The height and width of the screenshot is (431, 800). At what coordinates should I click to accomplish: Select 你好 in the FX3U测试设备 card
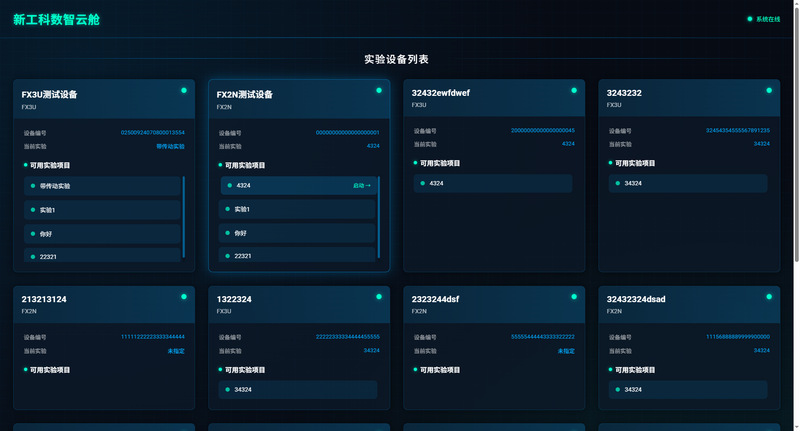coord(102,234)
